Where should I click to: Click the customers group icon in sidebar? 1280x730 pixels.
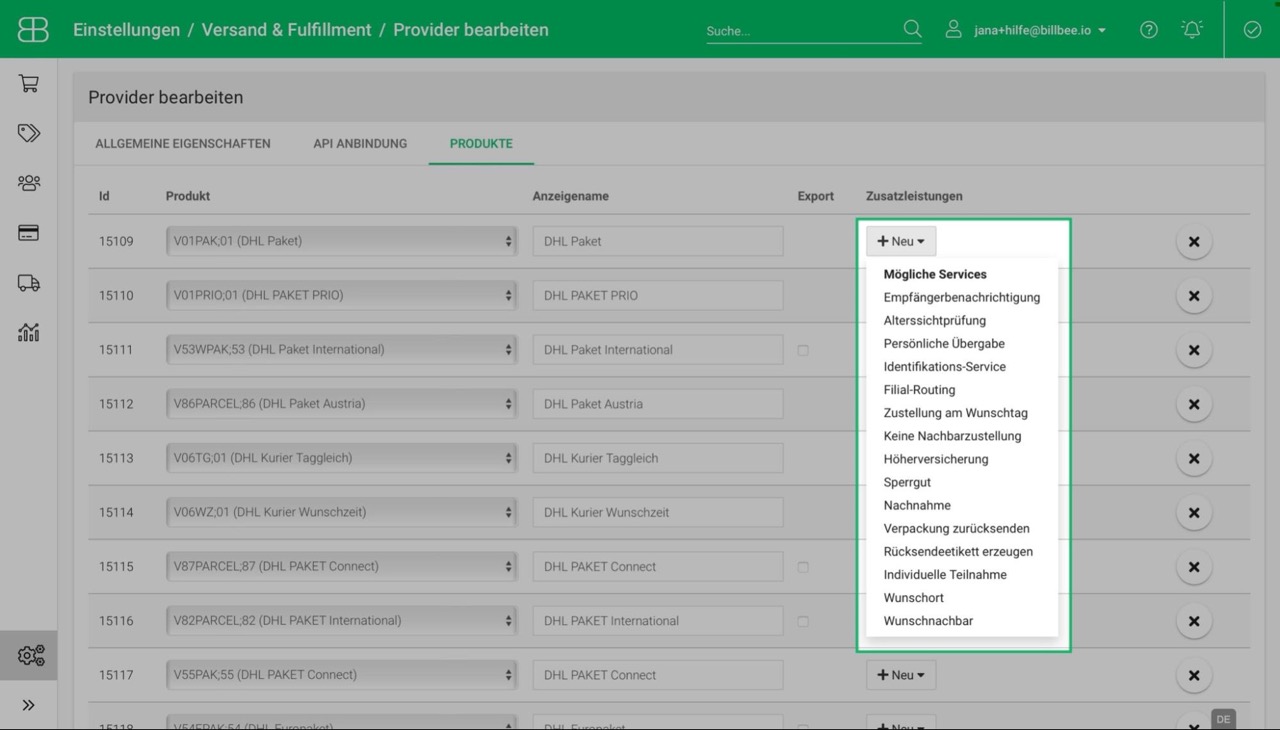click(x=28, y=183)
